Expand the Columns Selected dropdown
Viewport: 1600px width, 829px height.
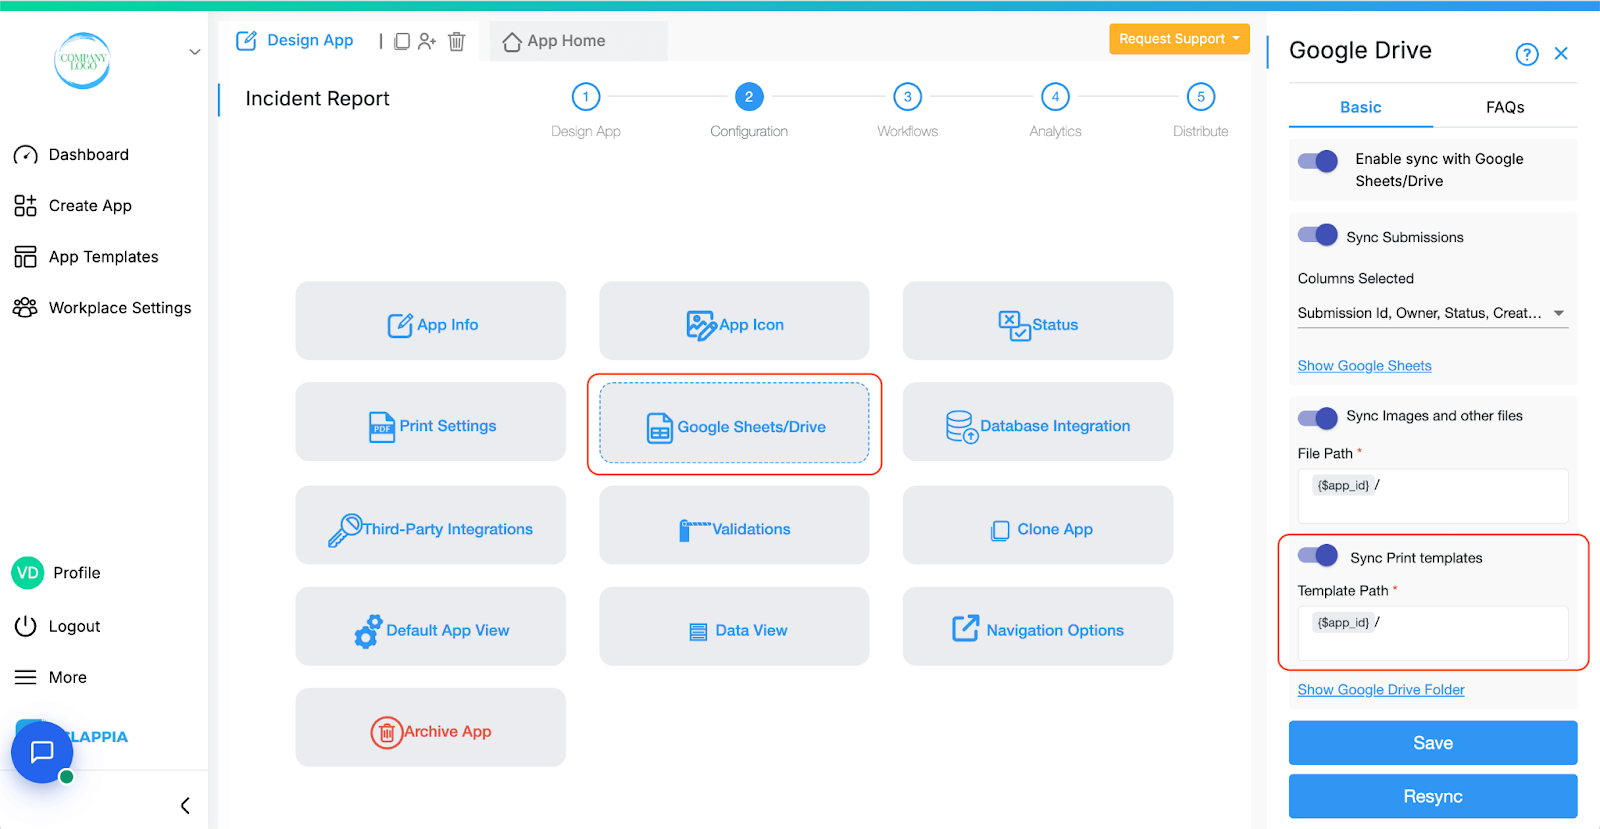(x=1432, y=313)
